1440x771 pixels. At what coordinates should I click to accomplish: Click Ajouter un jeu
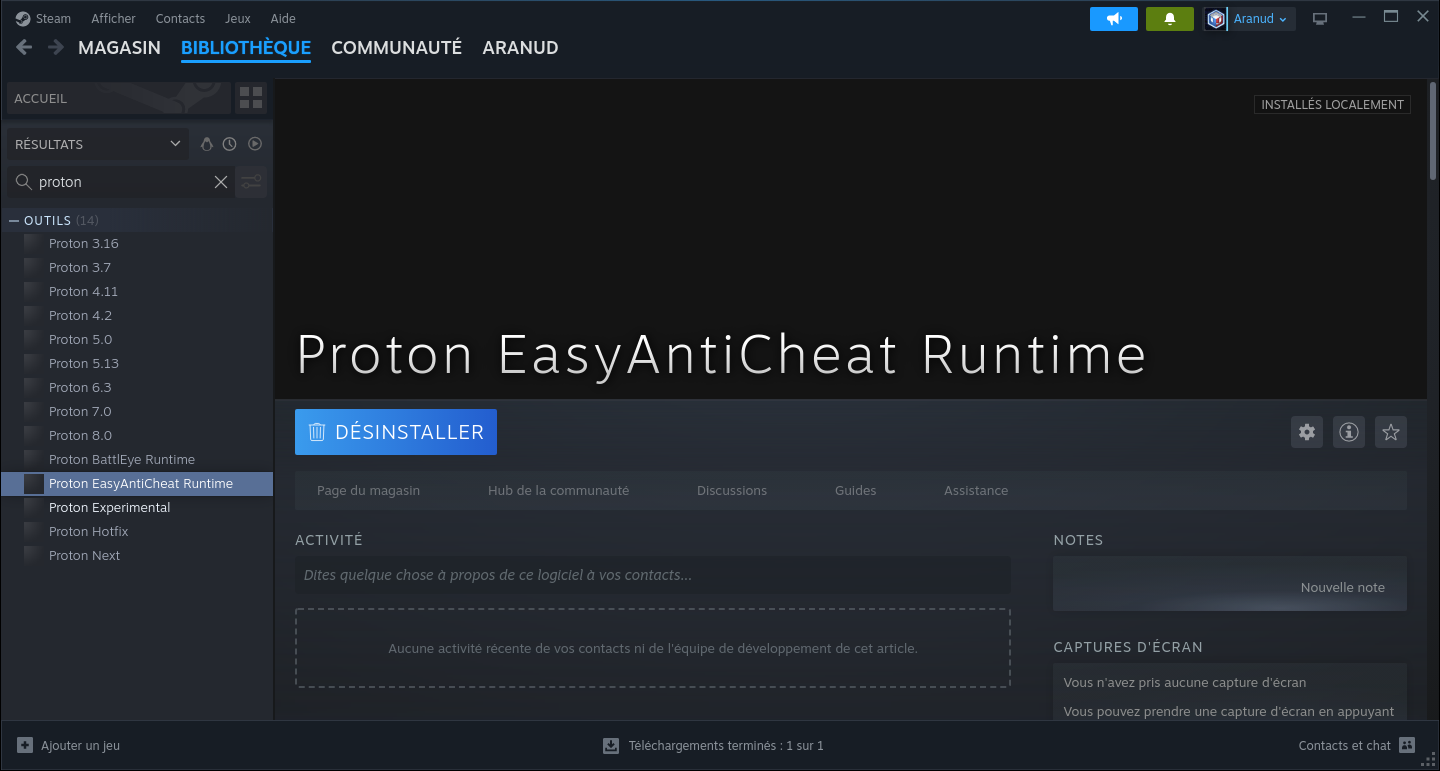coord(80,745)
